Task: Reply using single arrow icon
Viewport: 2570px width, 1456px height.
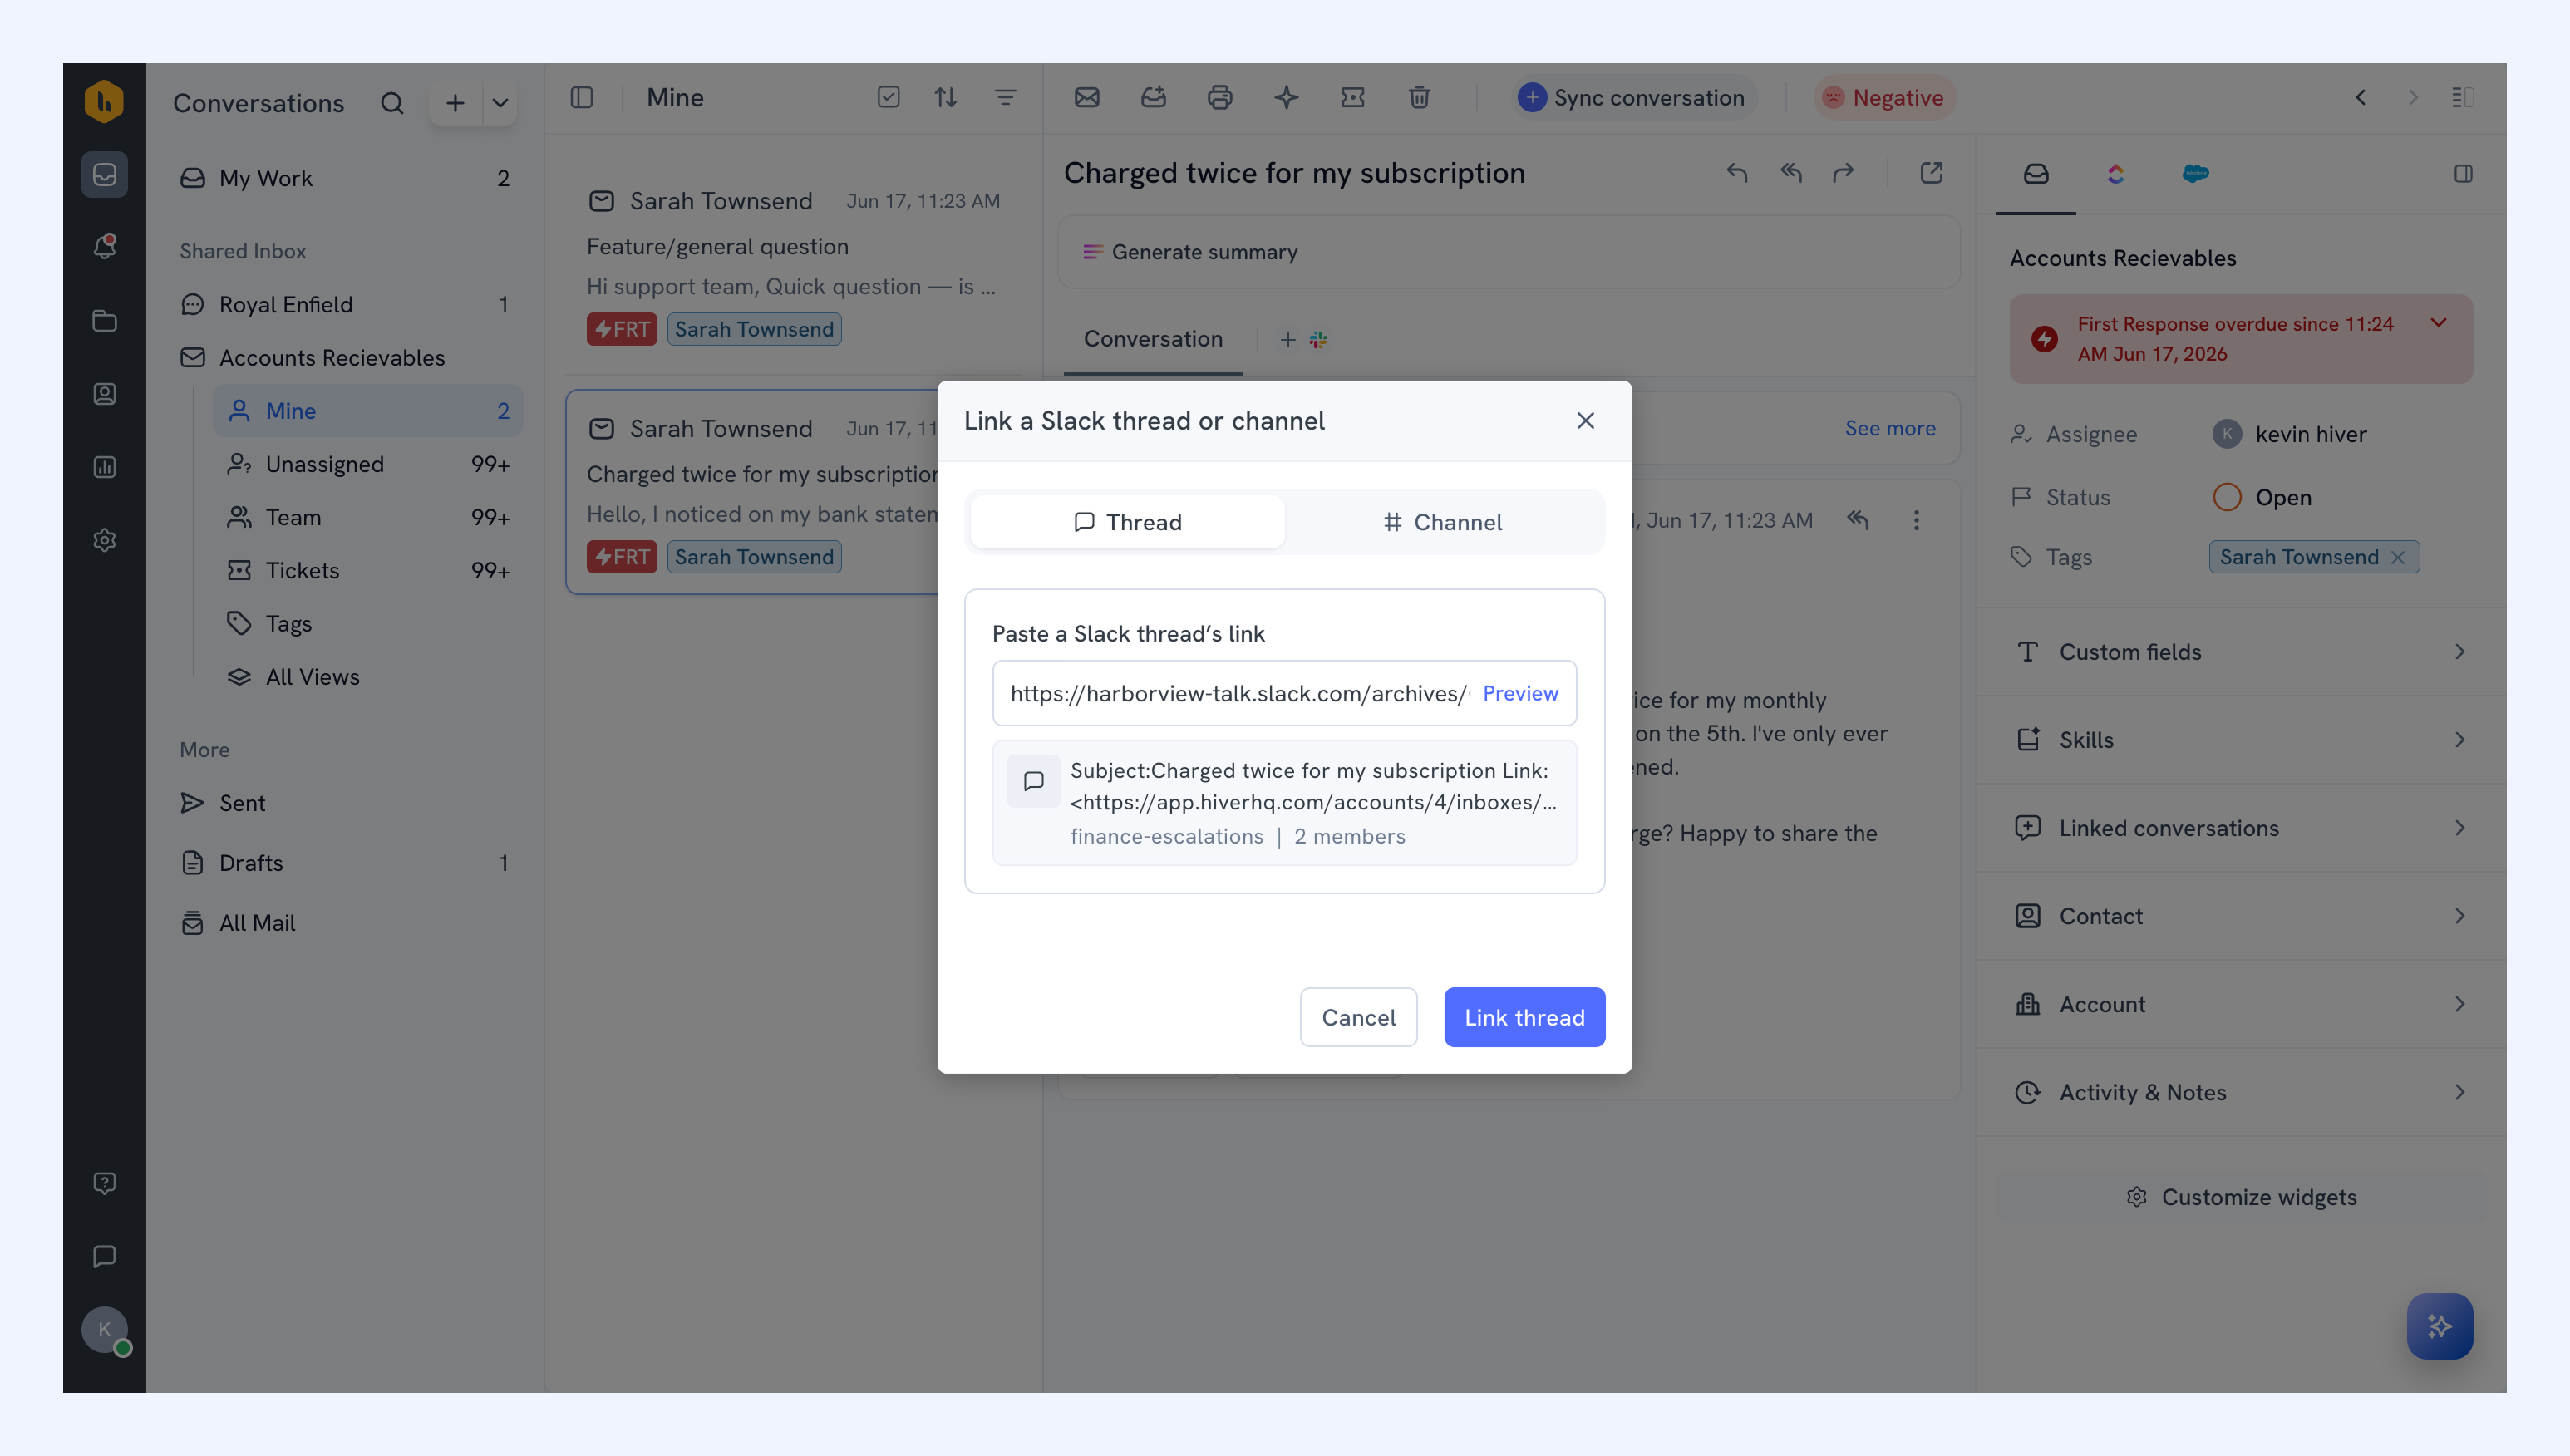Action: pyautogui.click(x=1737, y=173)
